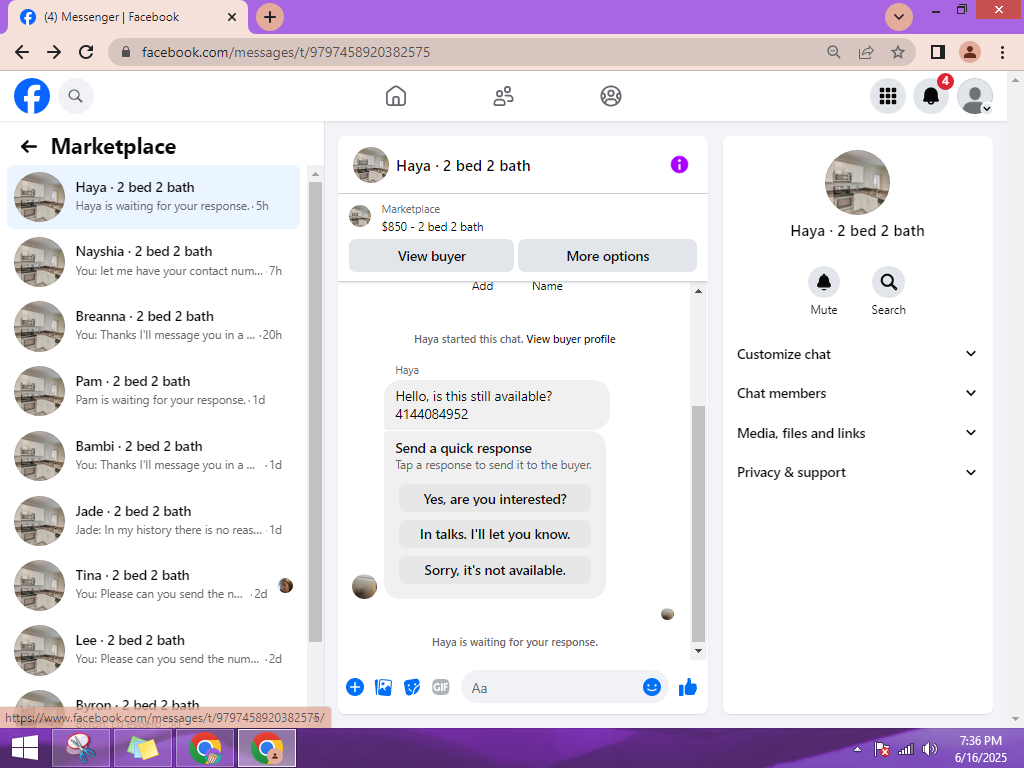
Task: Expand Chat members section
Action: (x=857, y=393)
